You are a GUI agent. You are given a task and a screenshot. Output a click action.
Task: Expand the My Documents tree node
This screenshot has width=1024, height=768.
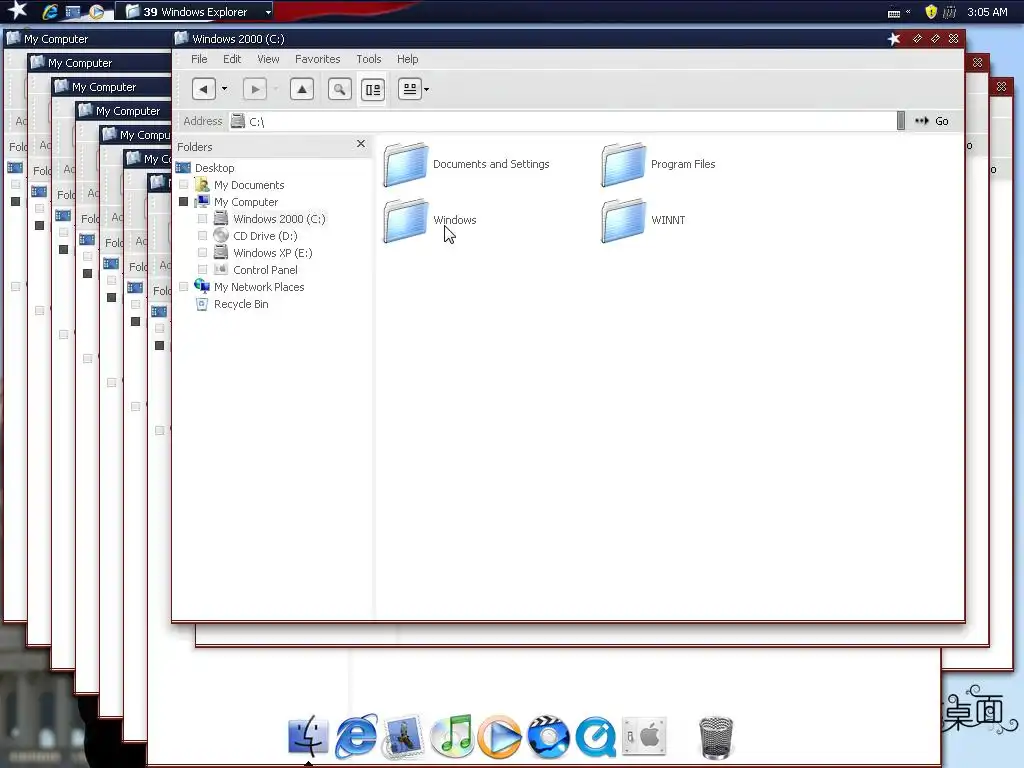click(184, 185)
